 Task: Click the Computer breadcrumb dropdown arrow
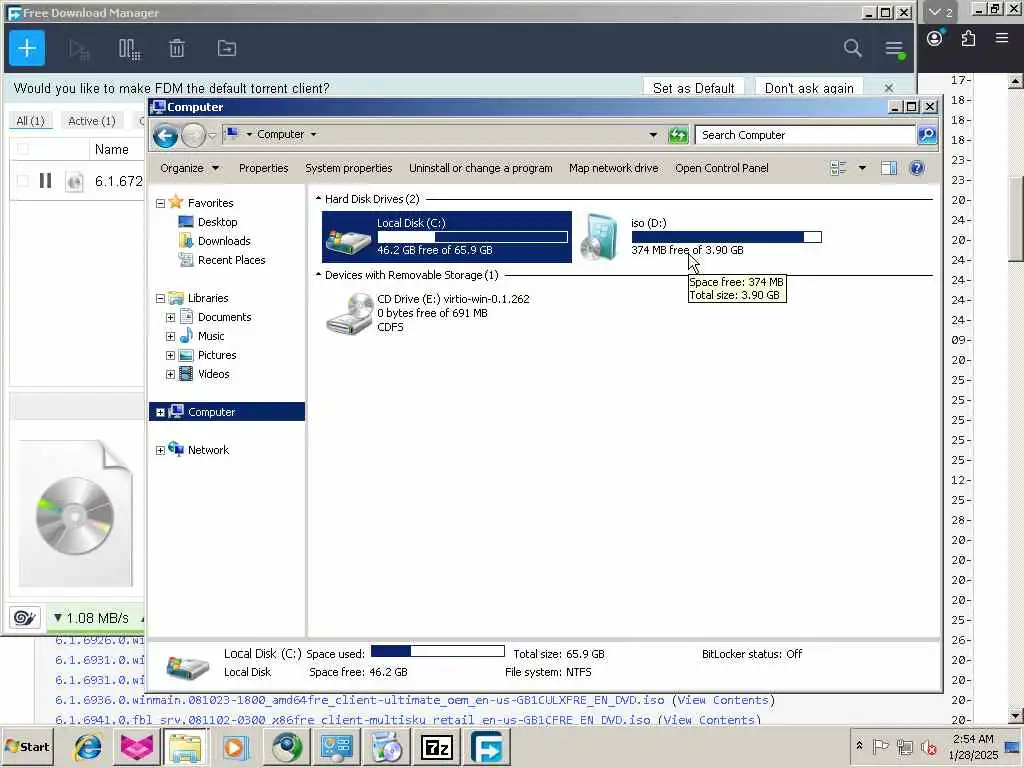click(313, 135)
